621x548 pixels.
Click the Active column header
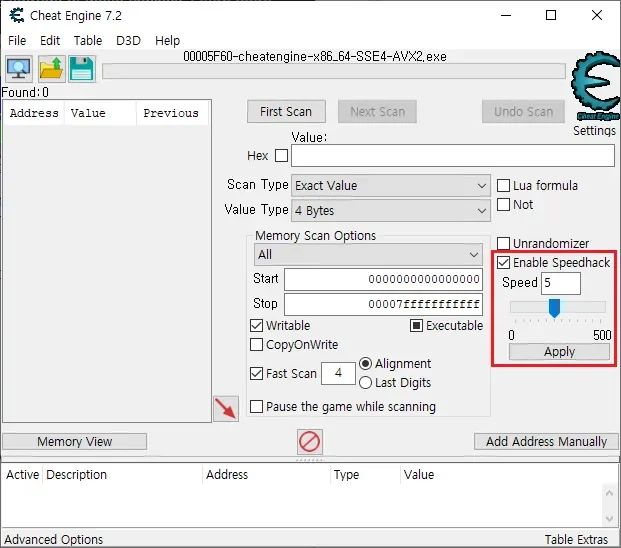pos(22,474)
